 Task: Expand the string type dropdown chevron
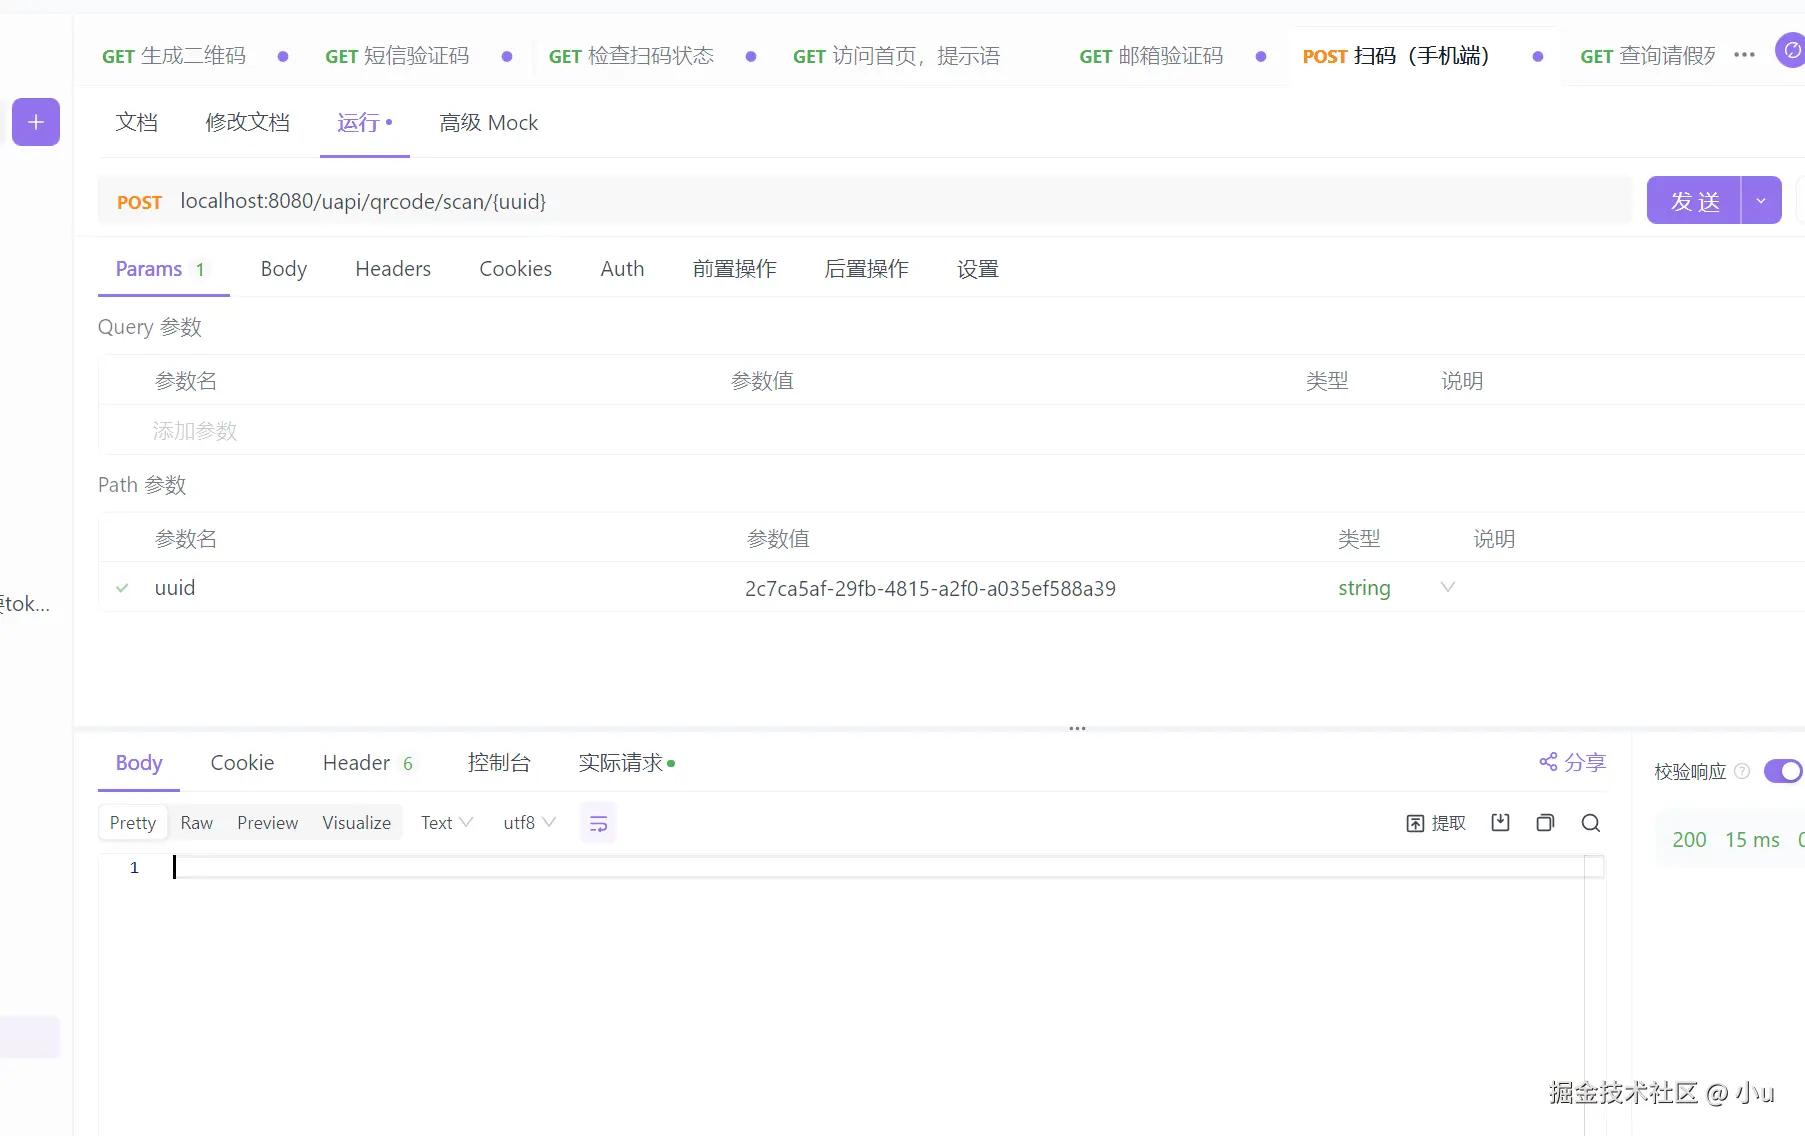(1447, 587)
